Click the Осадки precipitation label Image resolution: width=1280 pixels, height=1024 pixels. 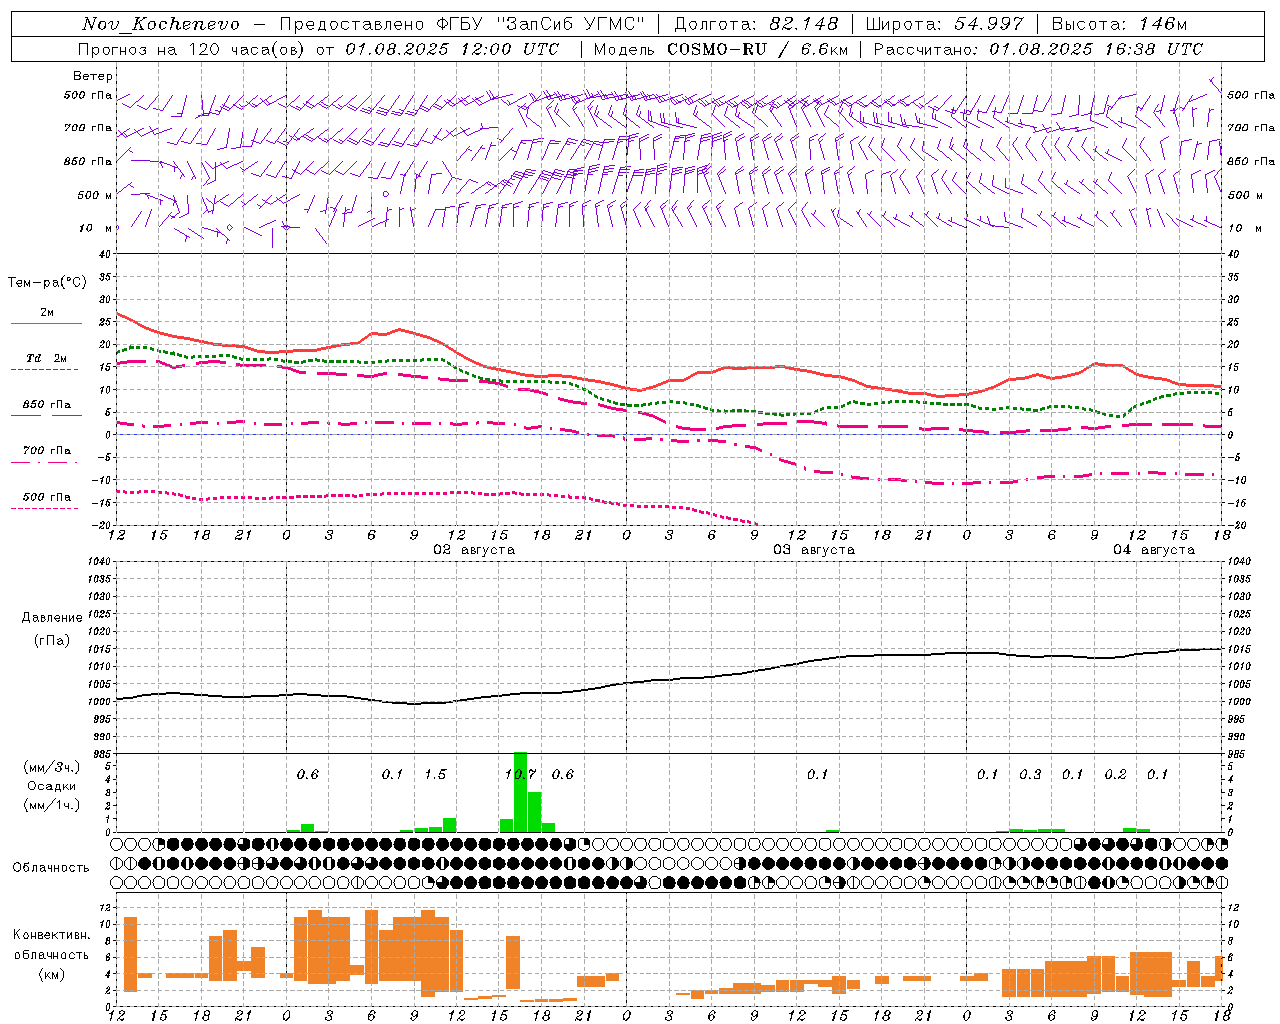51,786
